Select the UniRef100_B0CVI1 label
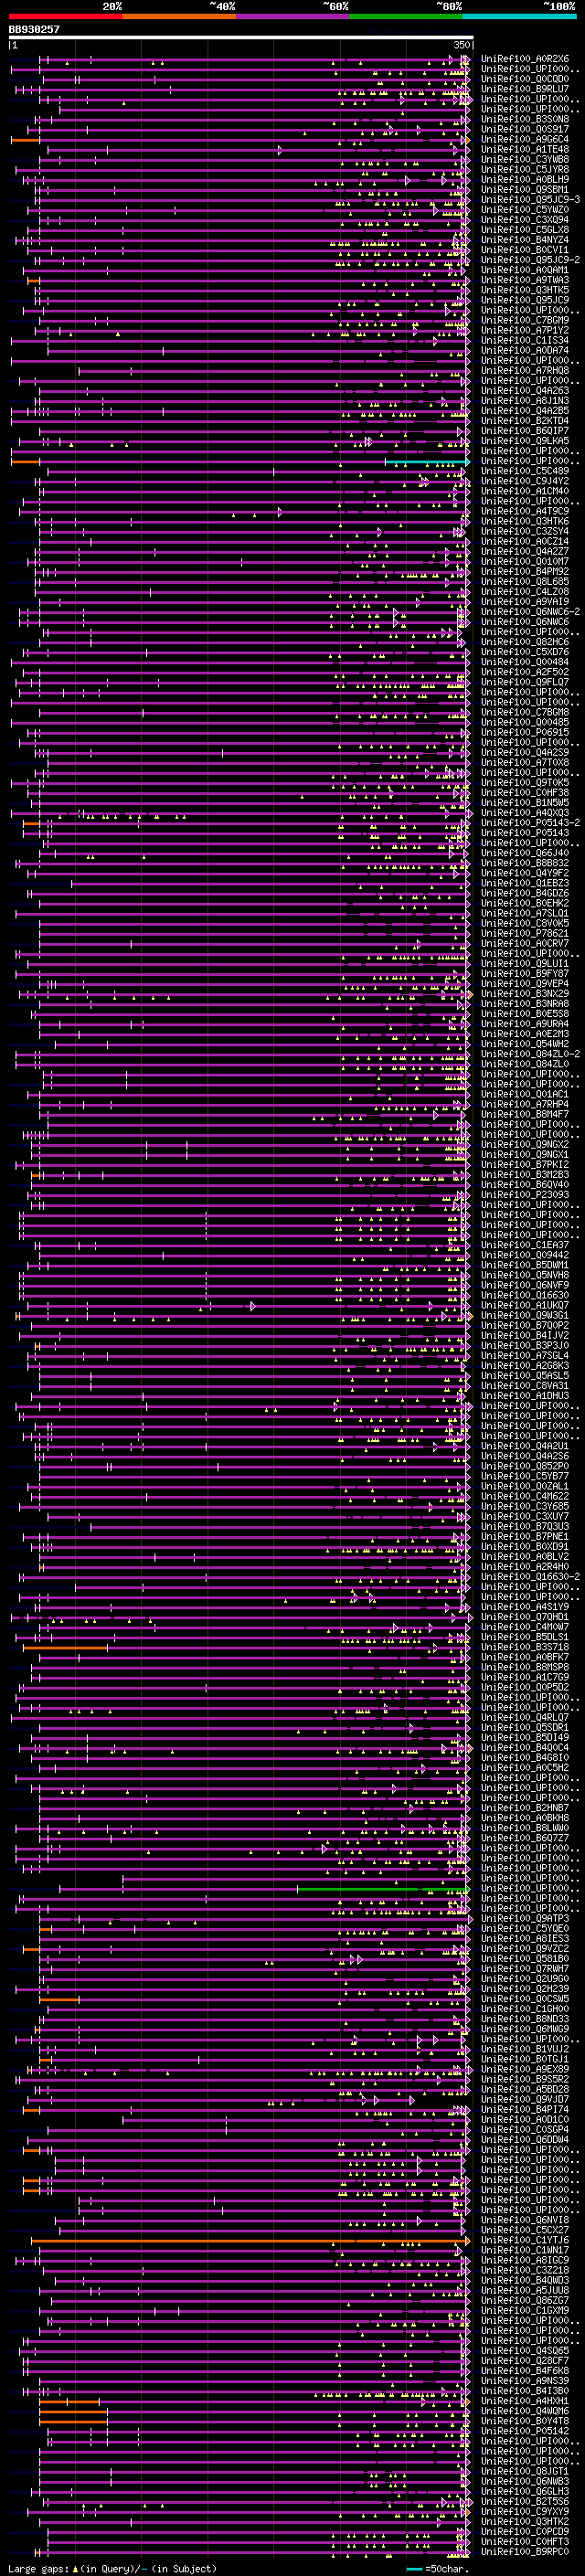 coord(525,249)
